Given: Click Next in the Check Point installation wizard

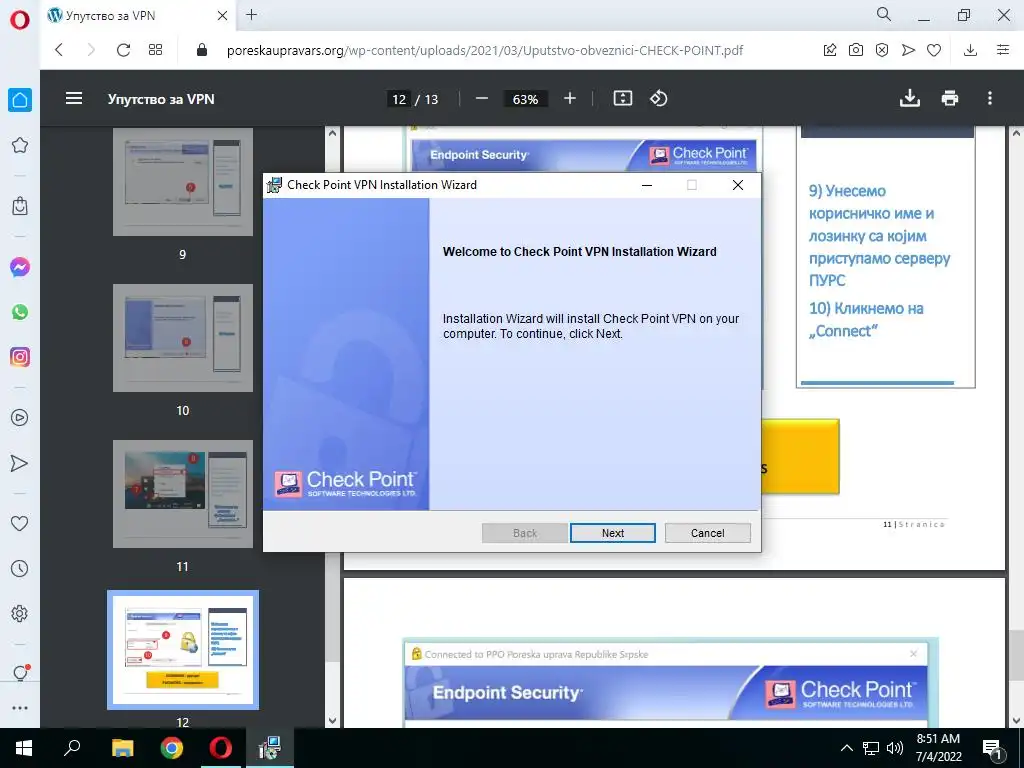Looking at the screenshot, I should (x=613, y=533).
